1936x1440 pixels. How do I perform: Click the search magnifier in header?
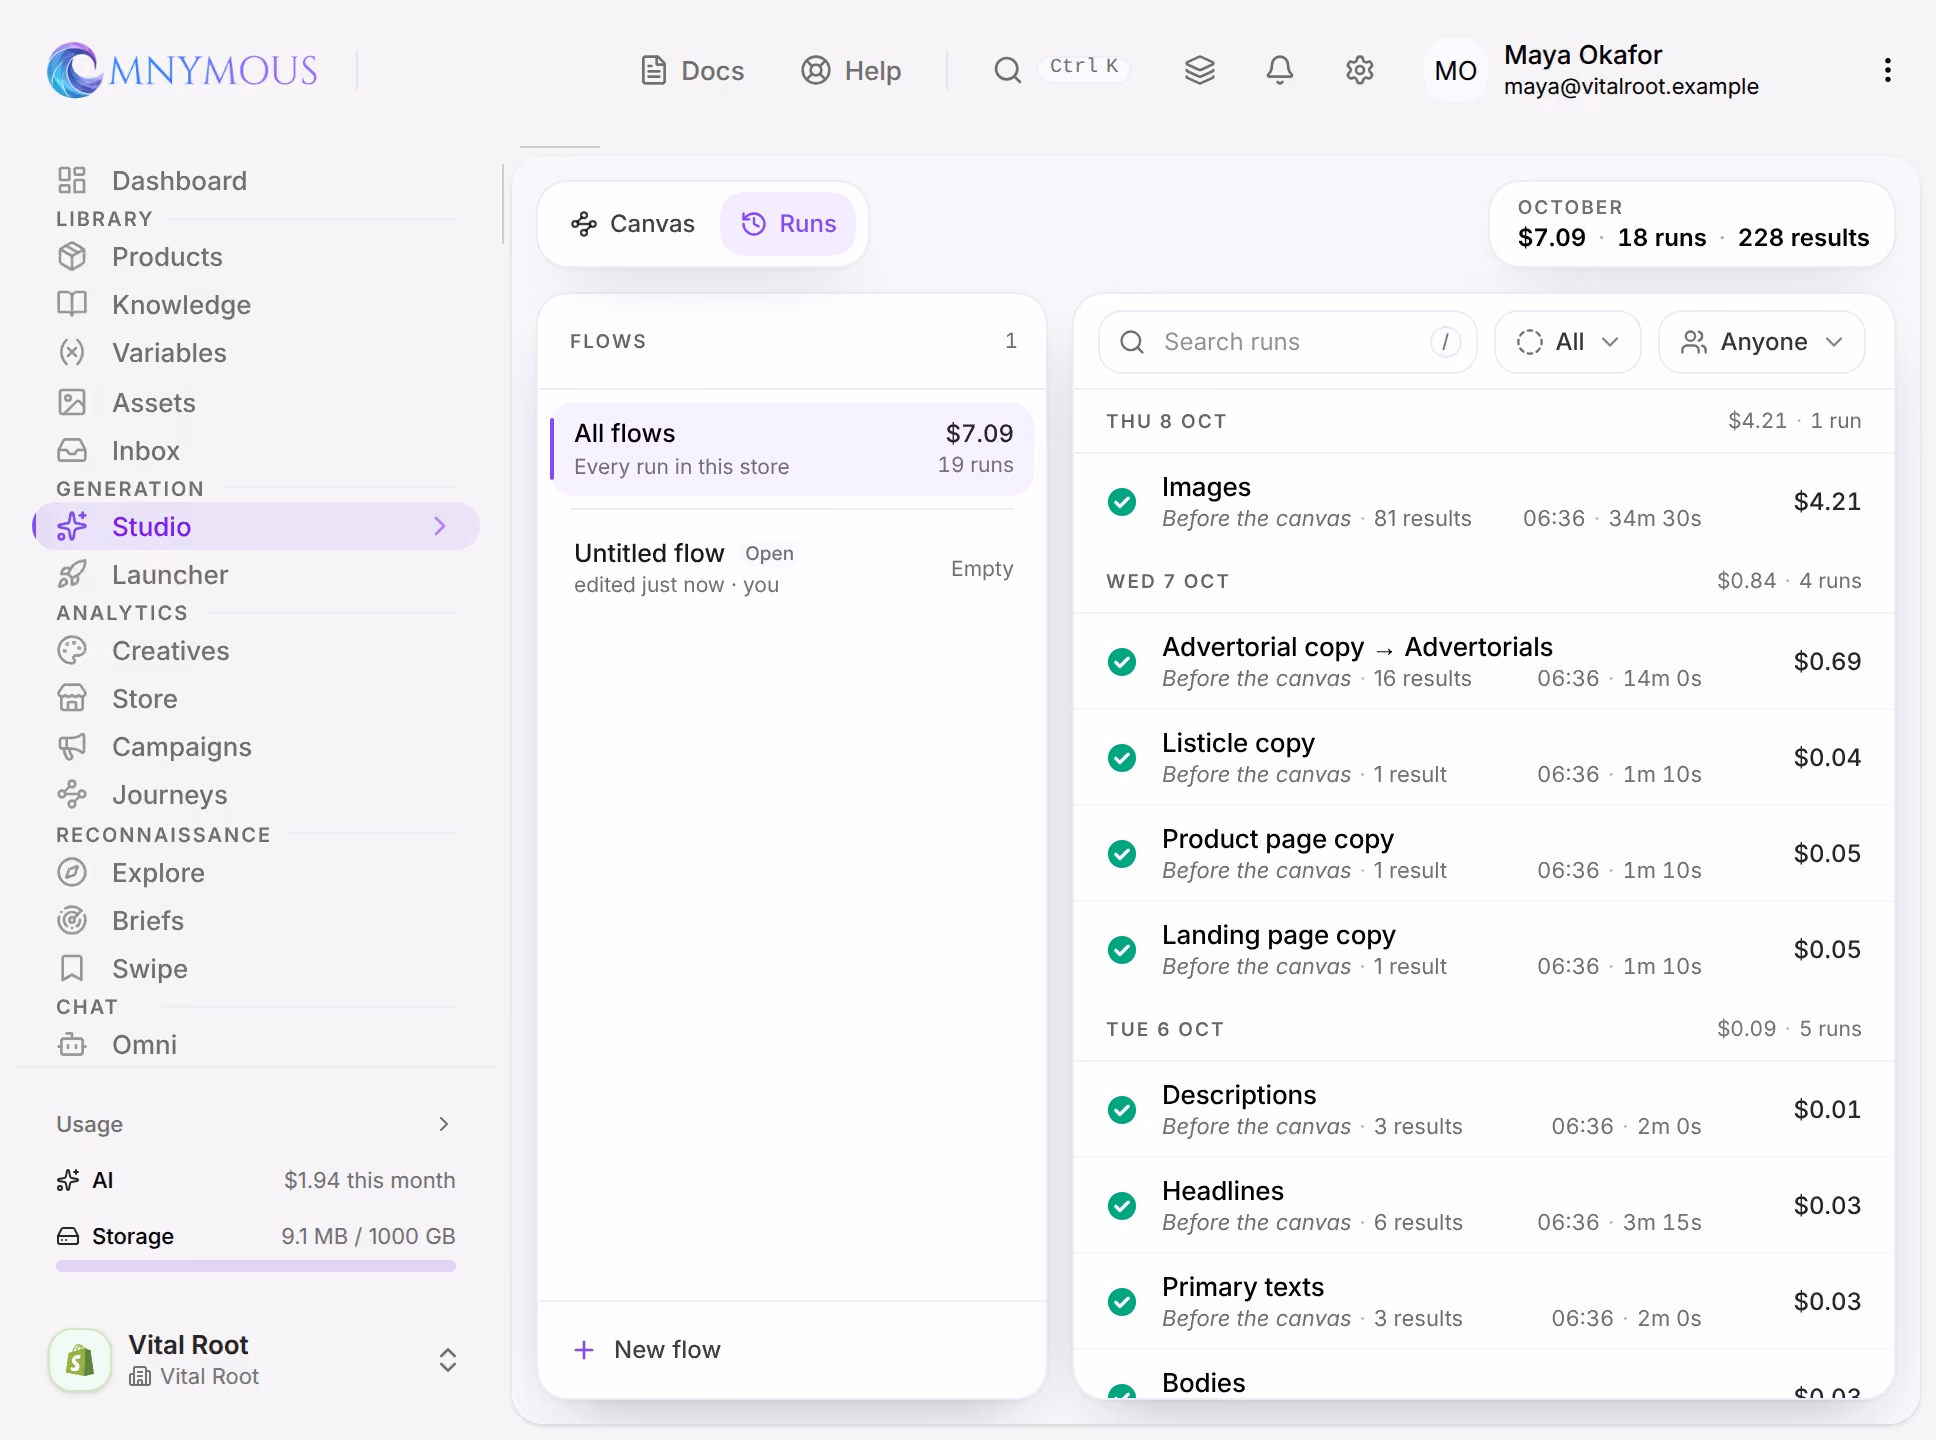pyautogui.click(x=1007, y=70)
